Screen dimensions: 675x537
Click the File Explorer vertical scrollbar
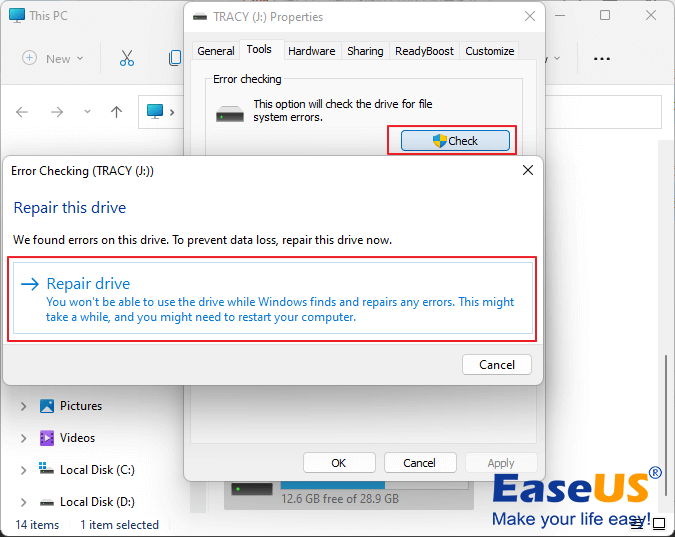667,400
